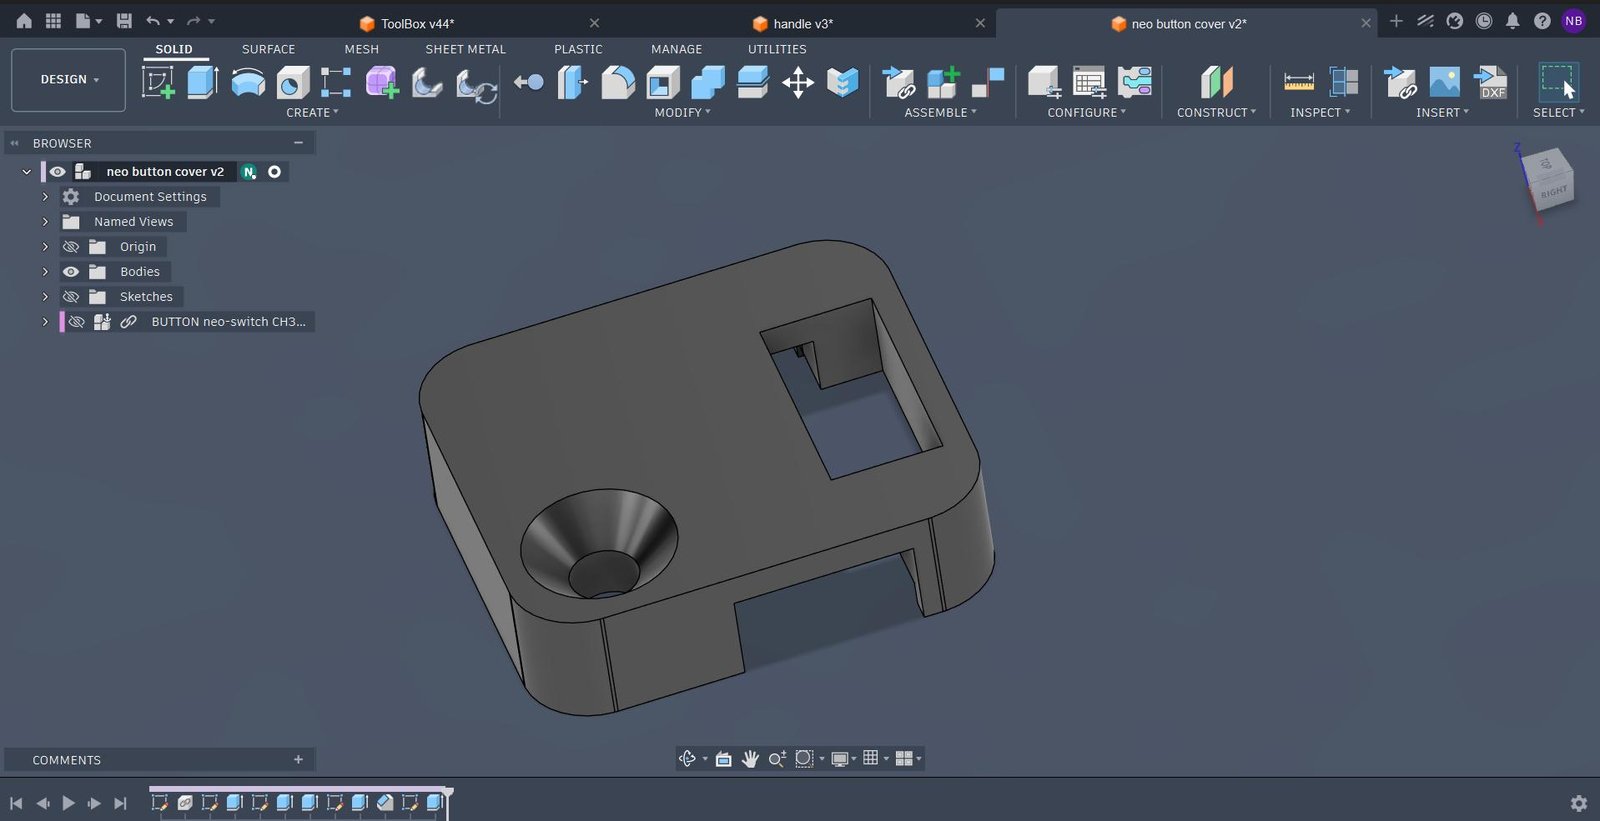The width and height of the screenshot is (1600, 821).
Task: Expand the Bodies folder
Action: coord(45,272)
